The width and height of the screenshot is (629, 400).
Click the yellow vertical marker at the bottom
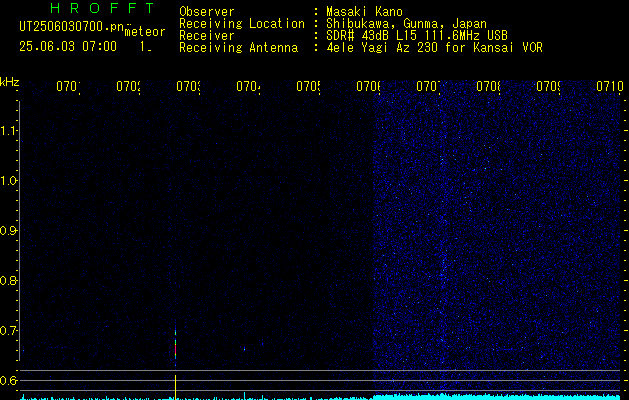[x=175, y=387]
